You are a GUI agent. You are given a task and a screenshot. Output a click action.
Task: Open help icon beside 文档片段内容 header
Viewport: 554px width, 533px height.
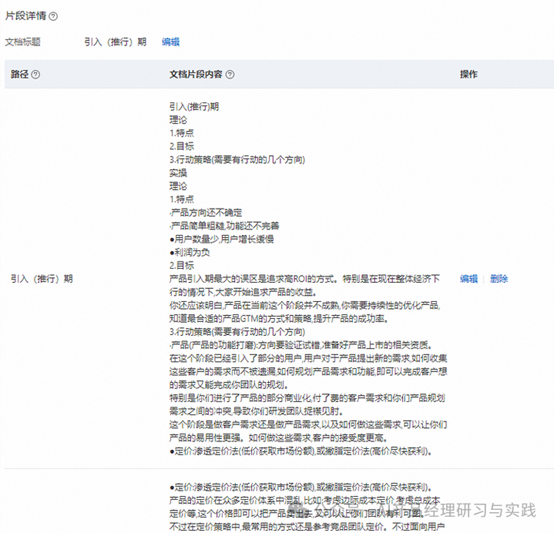230,75
